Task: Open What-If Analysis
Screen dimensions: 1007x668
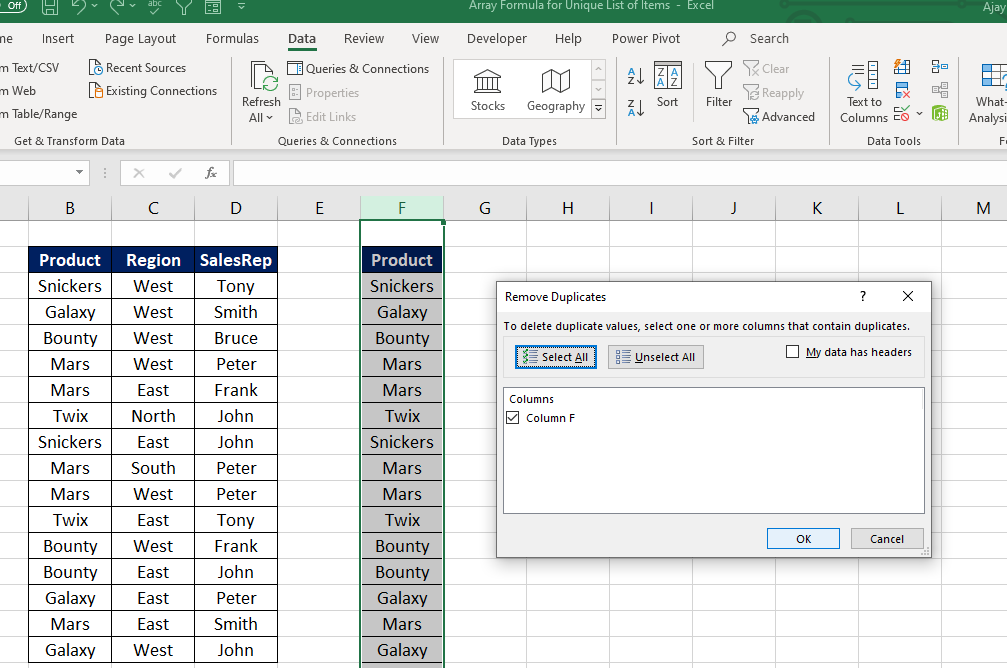Action: tap(989, 93)
